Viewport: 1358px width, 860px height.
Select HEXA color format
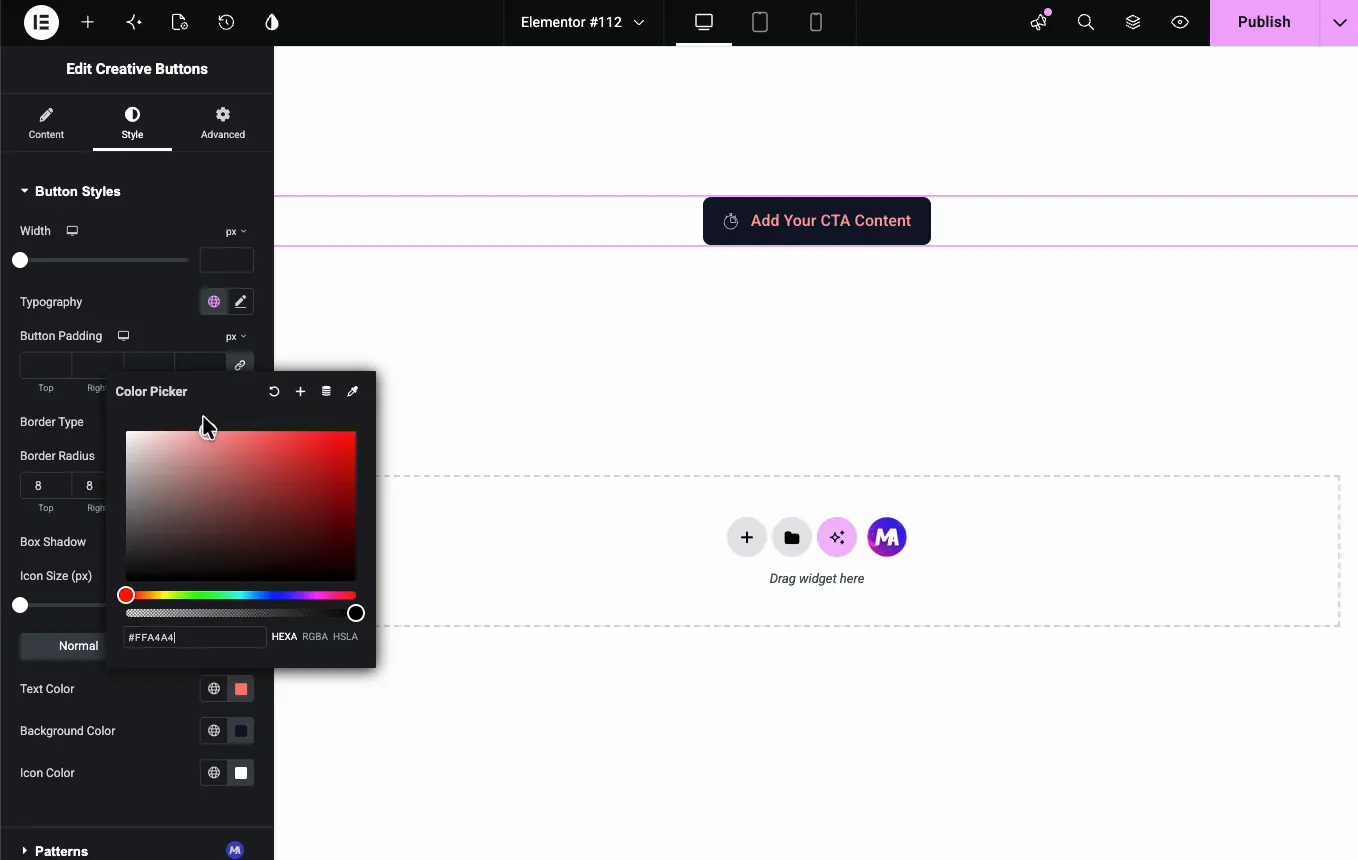click(284, 636)
